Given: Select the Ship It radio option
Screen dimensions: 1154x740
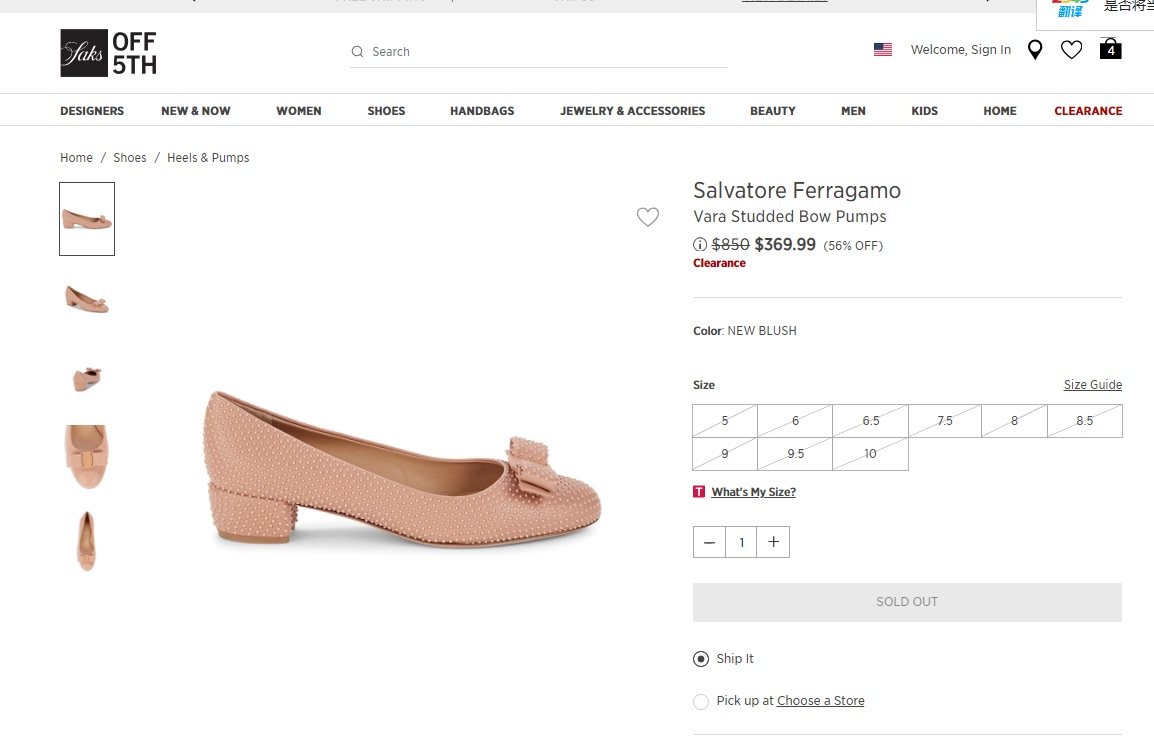Looking at the screenshot, I should pyautogui.click(x=701, y=659).
